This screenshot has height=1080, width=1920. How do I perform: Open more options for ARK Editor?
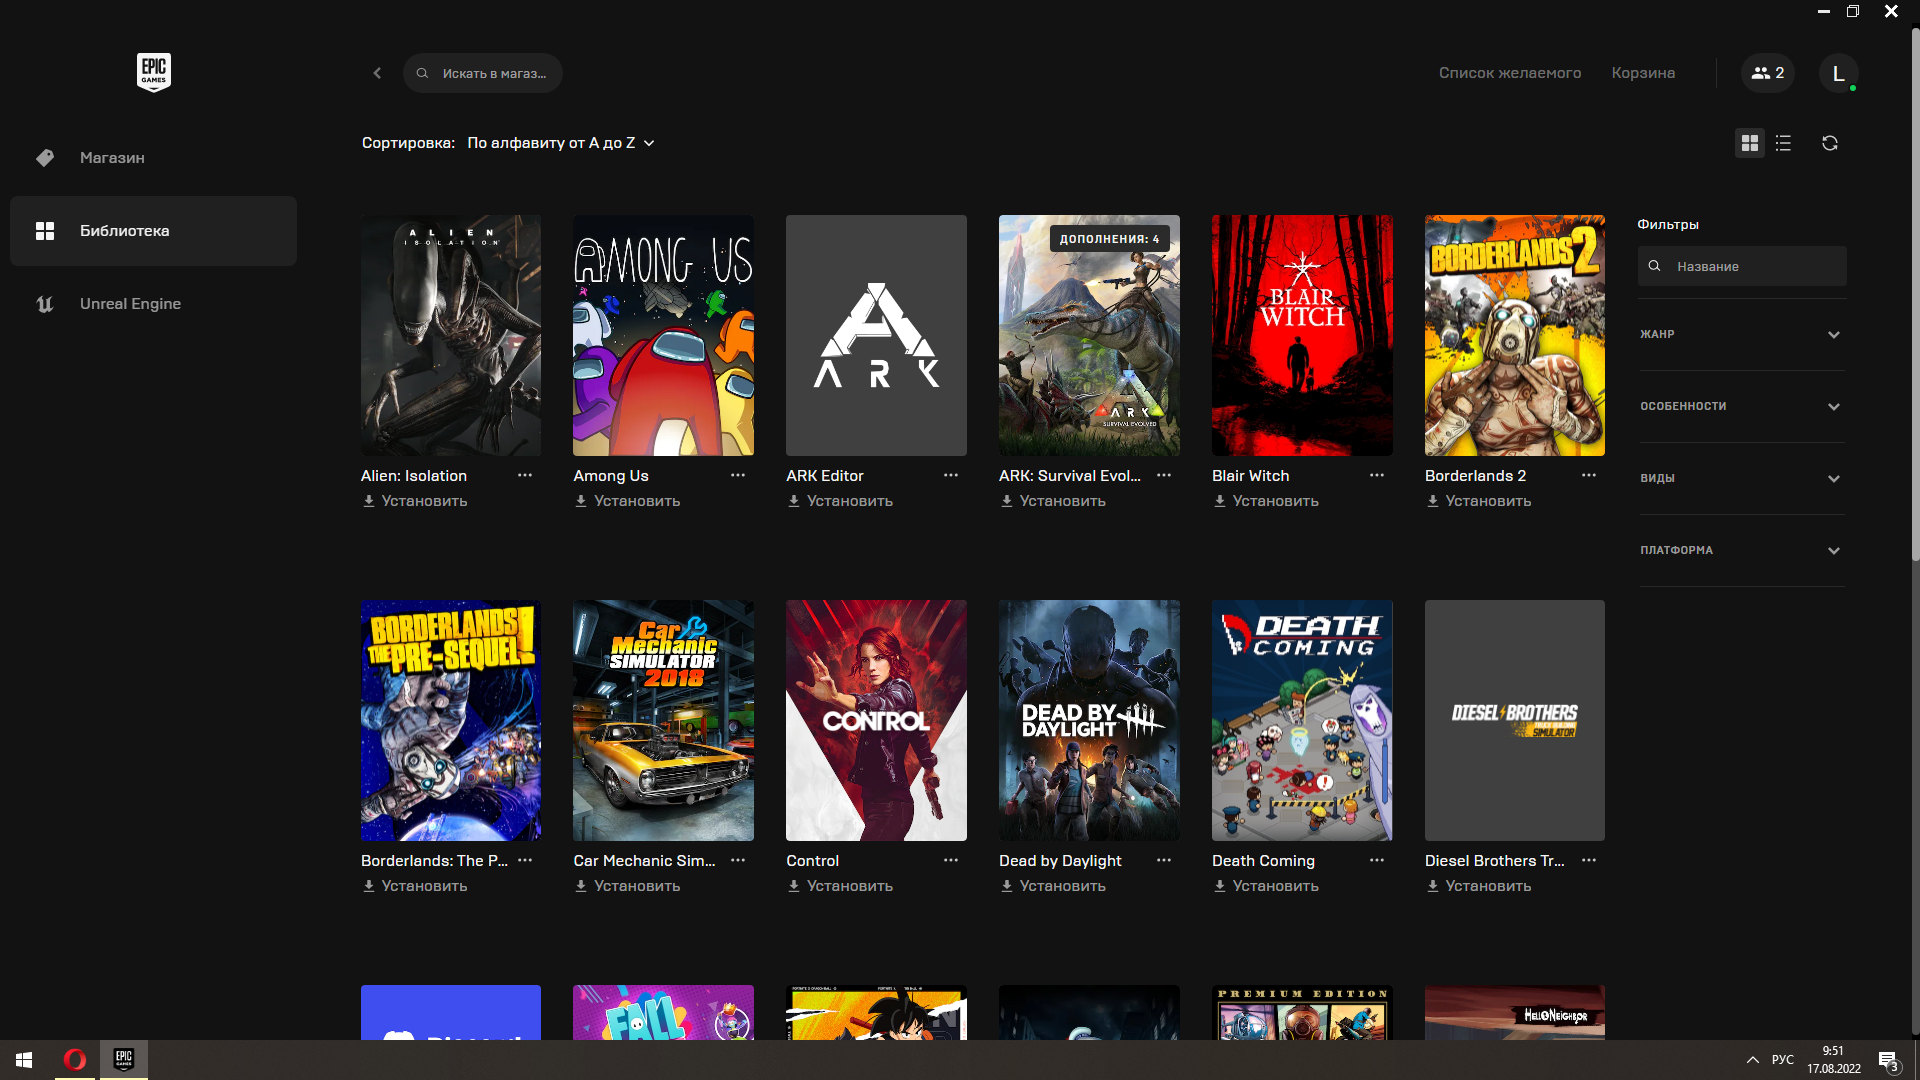click(x=951, y=475)
